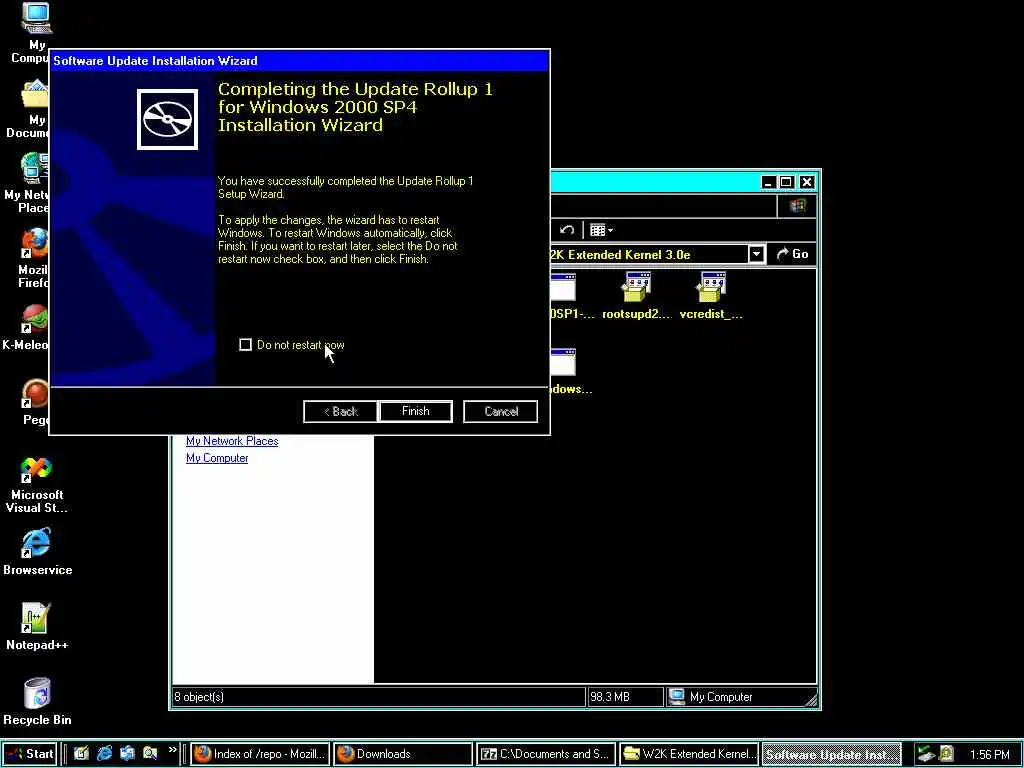Image resolution: width=1024 pixels, height=768 pixels.
Task: Minimize the Explorer window
Action: click(x=769, y=182)
